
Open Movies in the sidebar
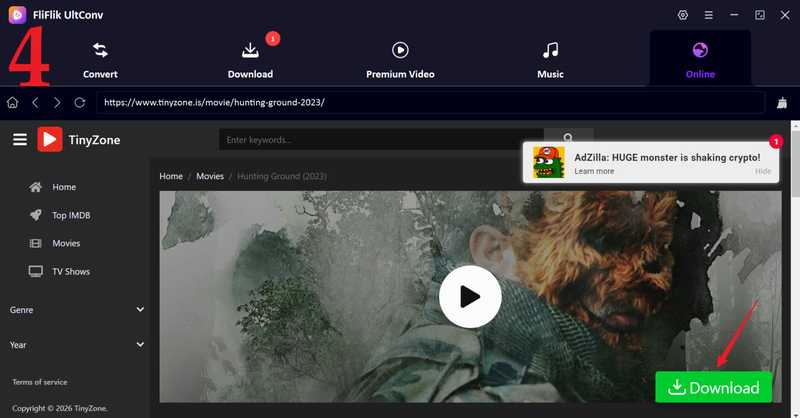(x=66, y=243)
